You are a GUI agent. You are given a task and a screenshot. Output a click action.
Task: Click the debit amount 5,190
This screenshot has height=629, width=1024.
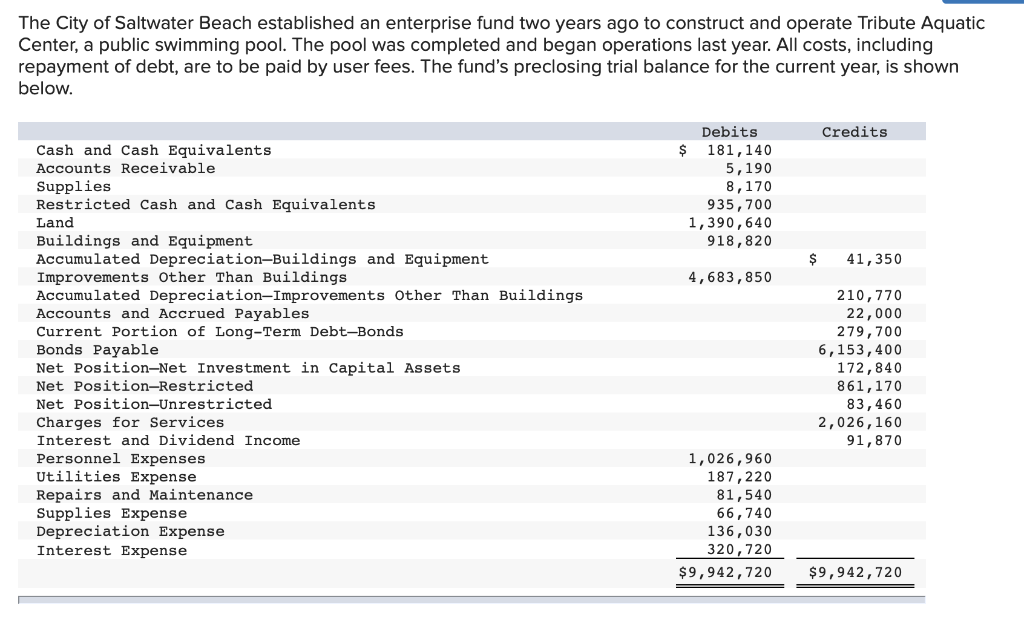(x=748, y=169)
